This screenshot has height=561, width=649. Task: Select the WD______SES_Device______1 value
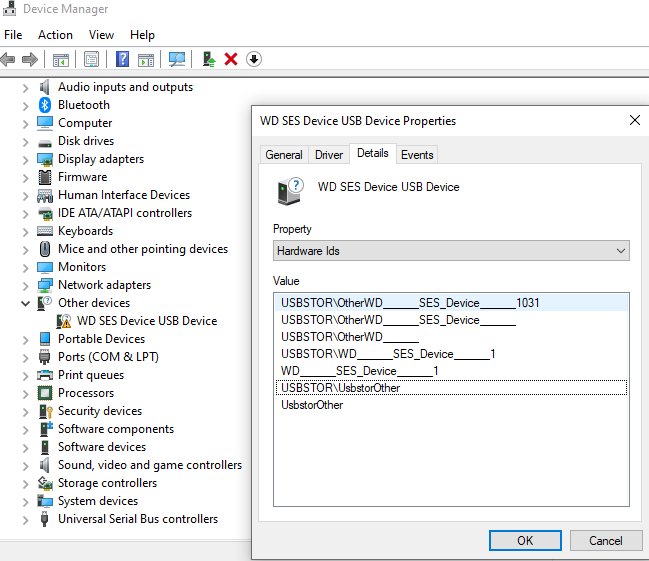tap(451, 371)
